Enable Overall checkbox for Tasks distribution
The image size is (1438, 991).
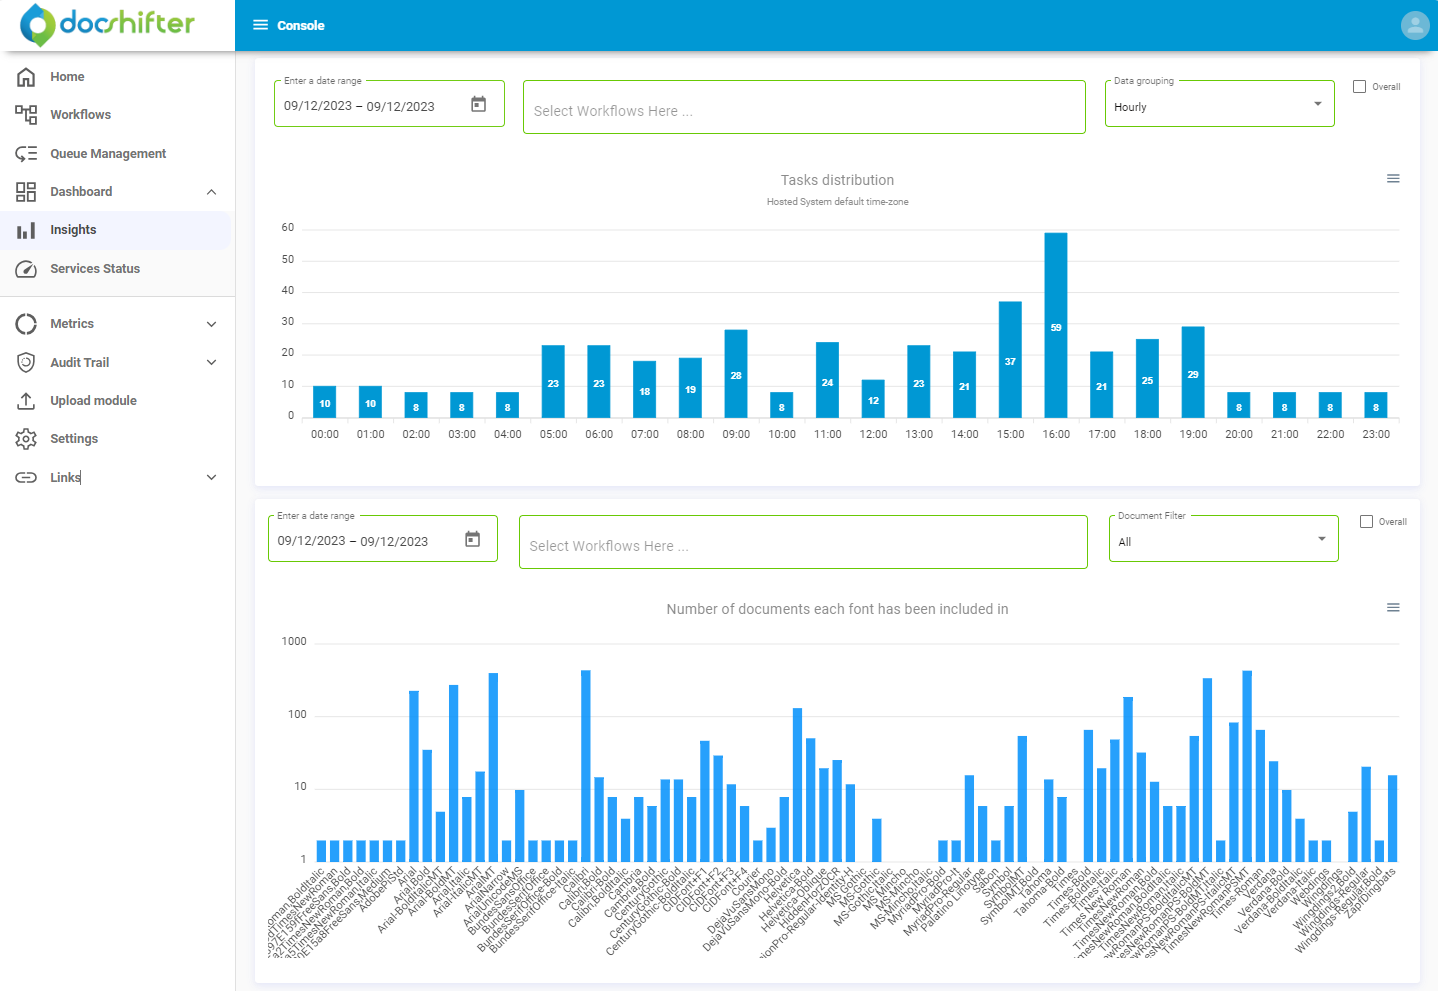[x=1359, y=87]
